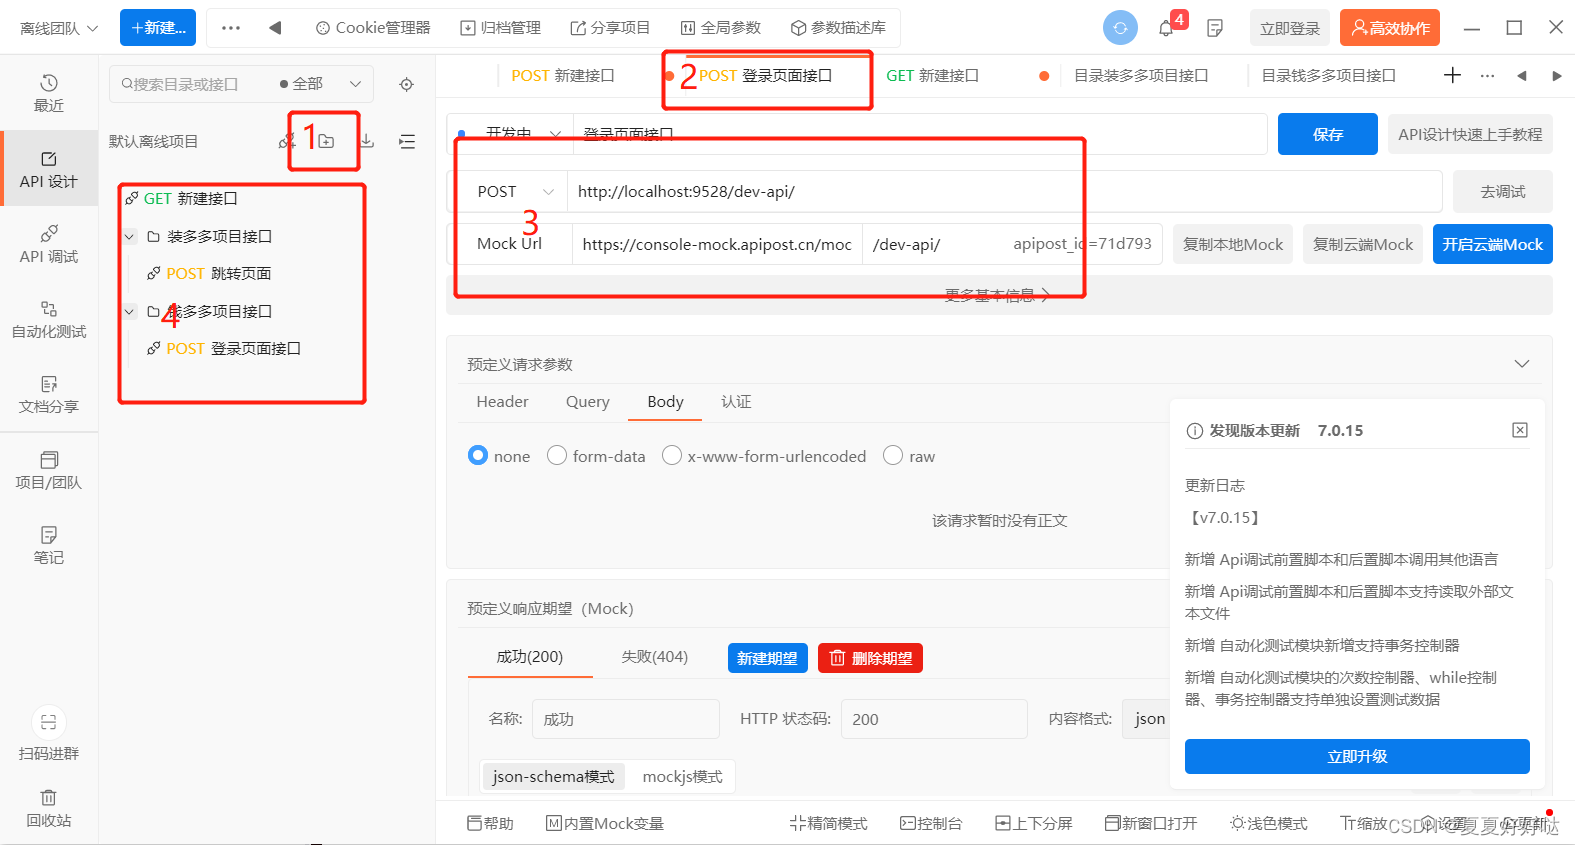Open 归档管理 from the toolbar
The image size is (1575, 845).
tap(500, 28)
